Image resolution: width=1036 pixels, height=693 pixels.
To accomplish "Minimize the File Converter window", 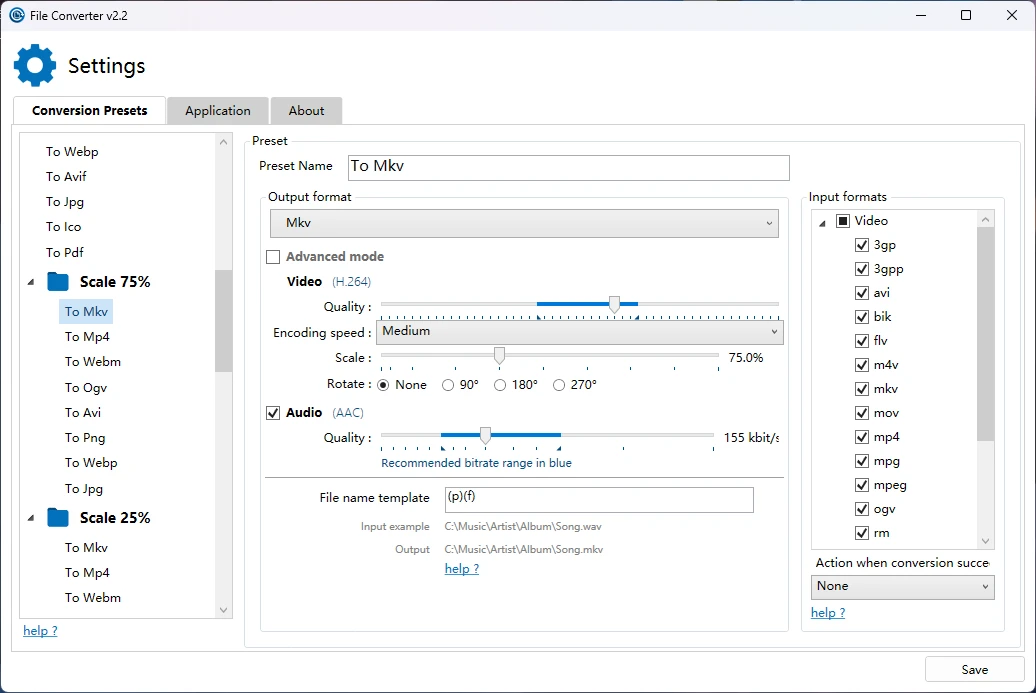I will click(921, 15).
